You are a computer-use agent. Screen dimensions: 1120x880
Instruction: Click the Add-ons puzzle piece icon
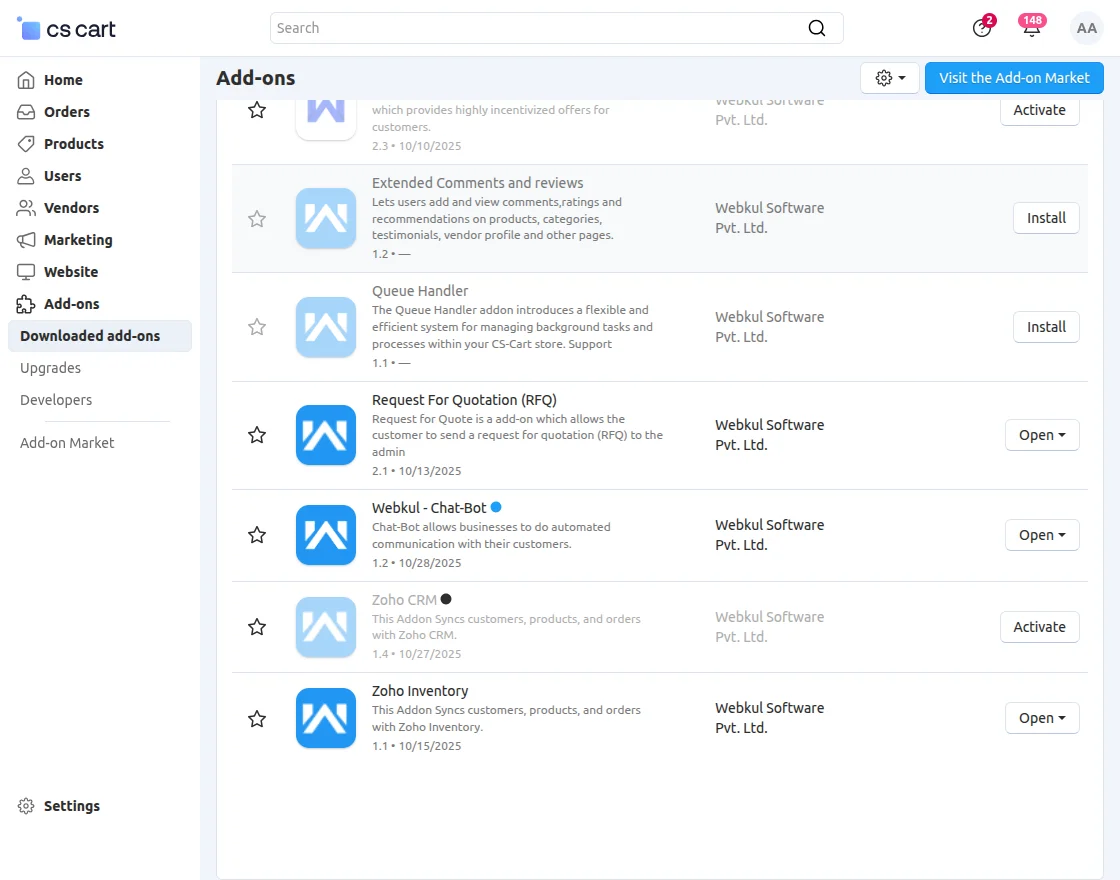tap(26, 304)
